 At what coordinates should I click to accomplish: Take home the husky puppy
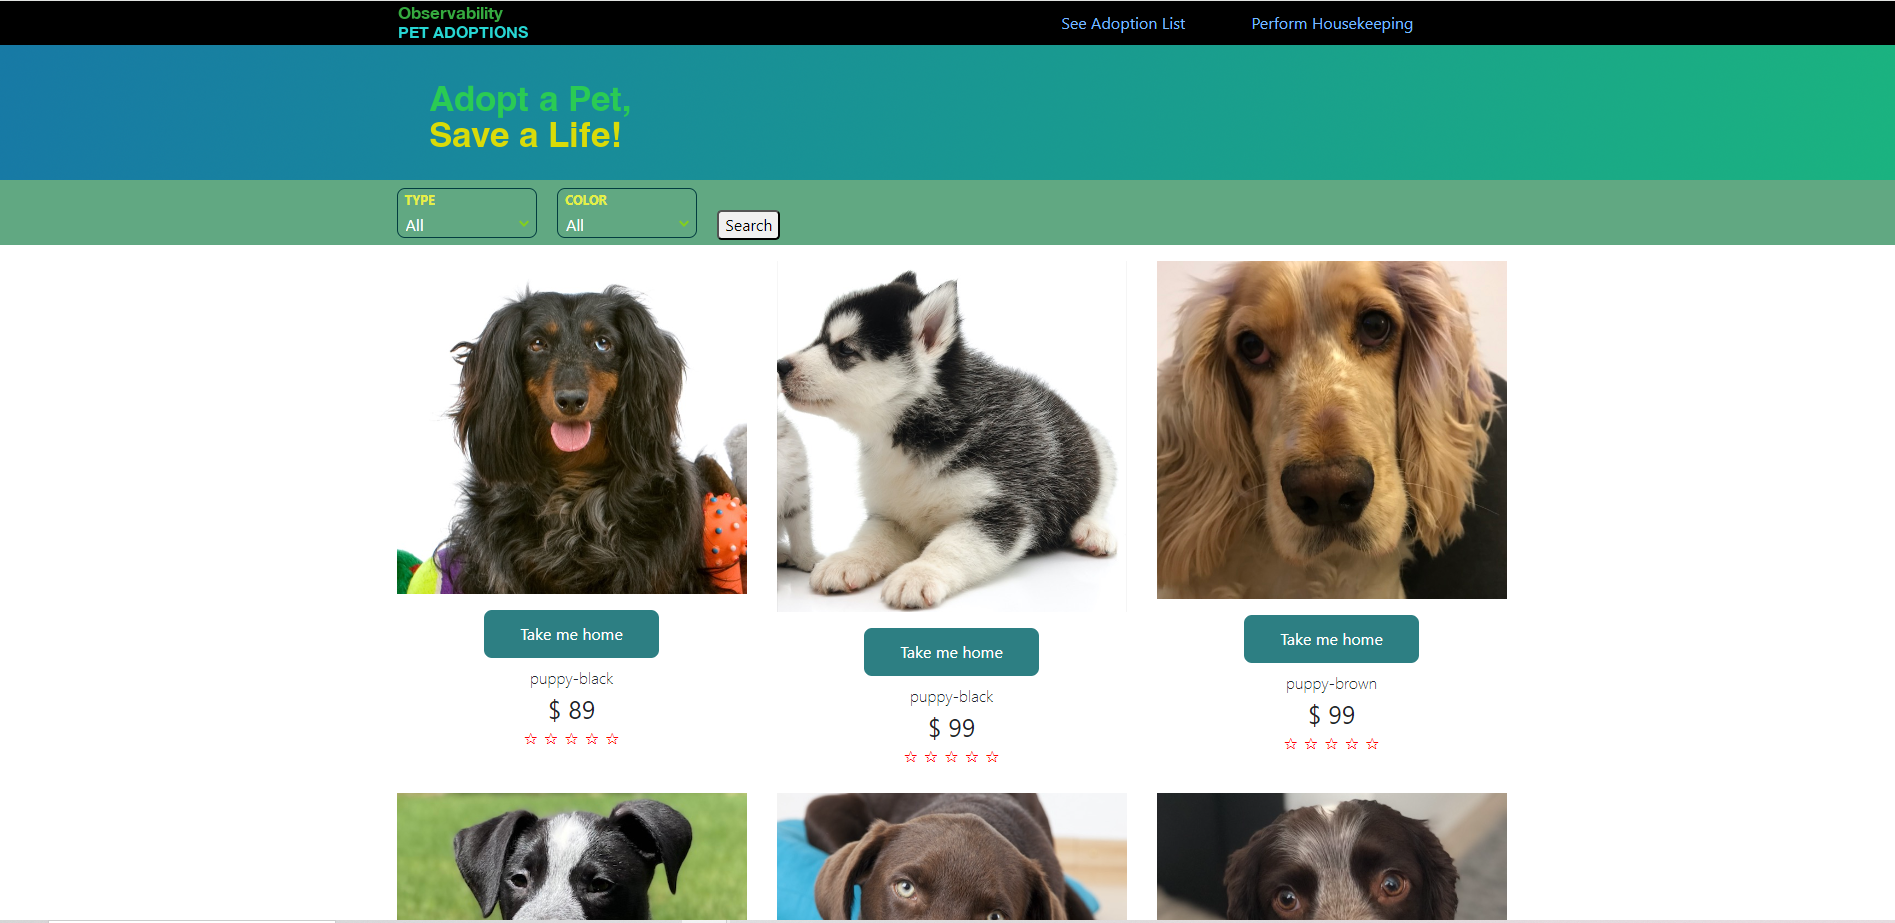point(951,652)
